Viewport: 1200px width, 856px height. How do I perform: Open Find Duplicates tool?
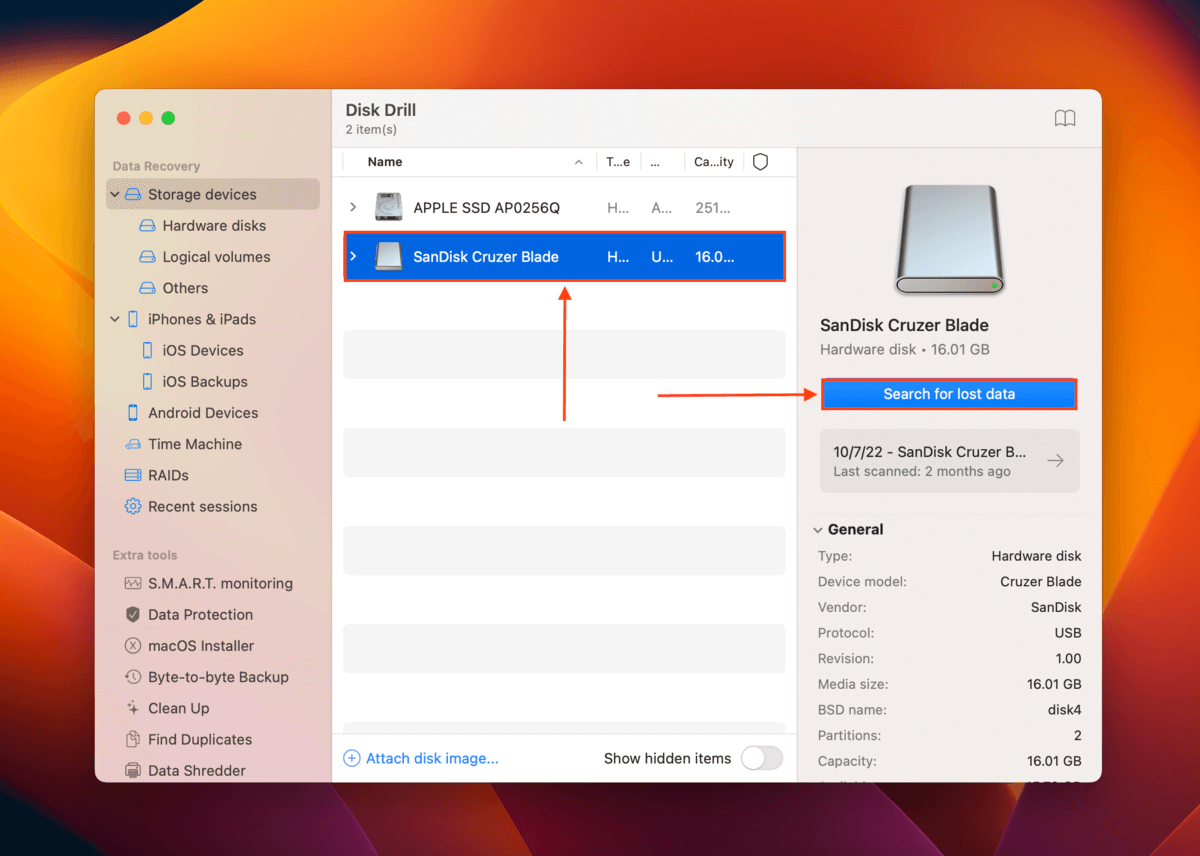click(x=200, y=739)
